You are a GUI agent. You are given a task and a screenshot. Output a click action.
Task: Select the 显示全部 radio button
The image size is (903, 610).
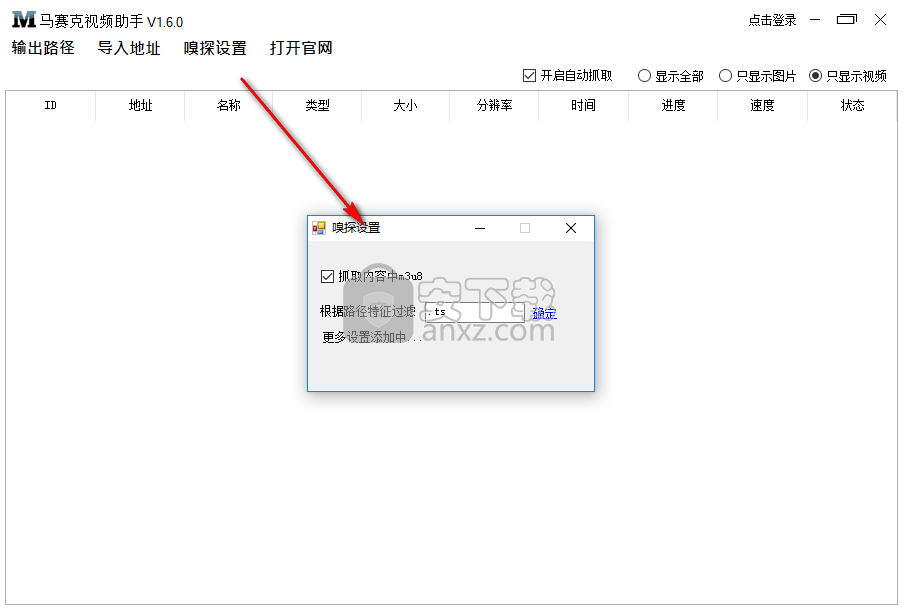point(645,76)
